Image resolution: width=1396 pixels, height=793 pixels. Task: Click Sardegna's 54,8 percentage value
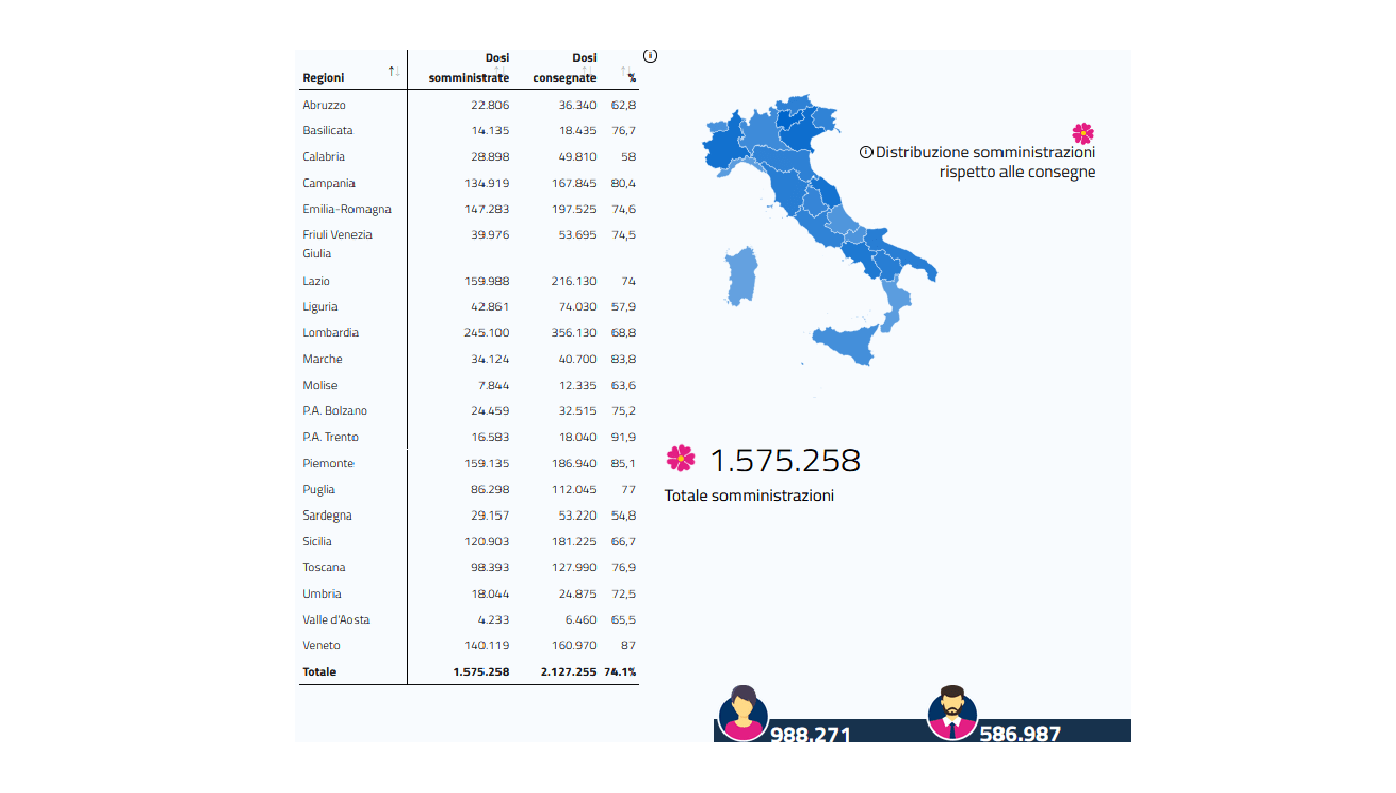click(624, 516)
